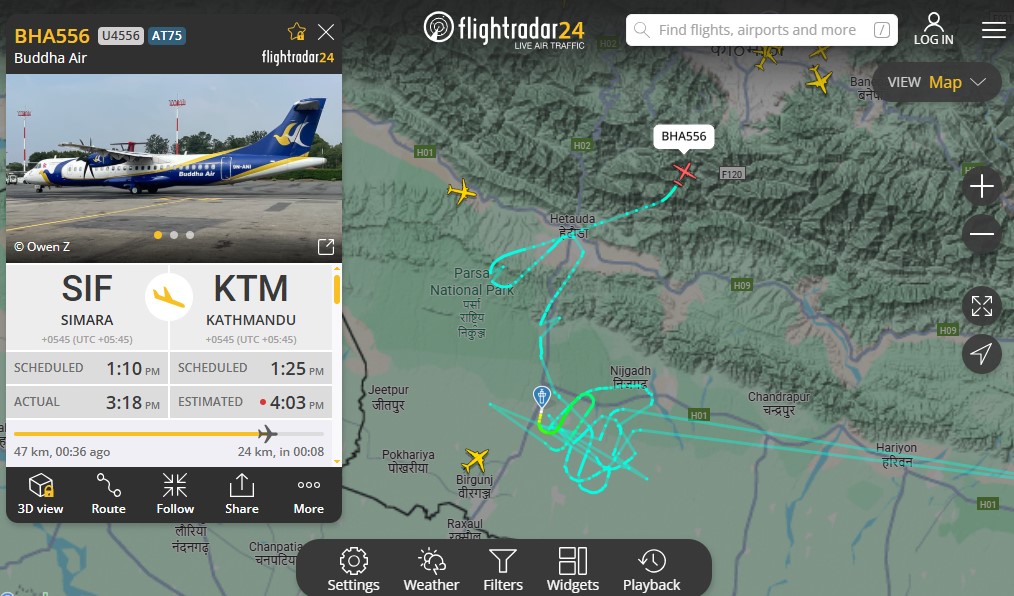The image size is (1014, 596).
Task: Click the LOG IN button
Action: coord(933,29)
